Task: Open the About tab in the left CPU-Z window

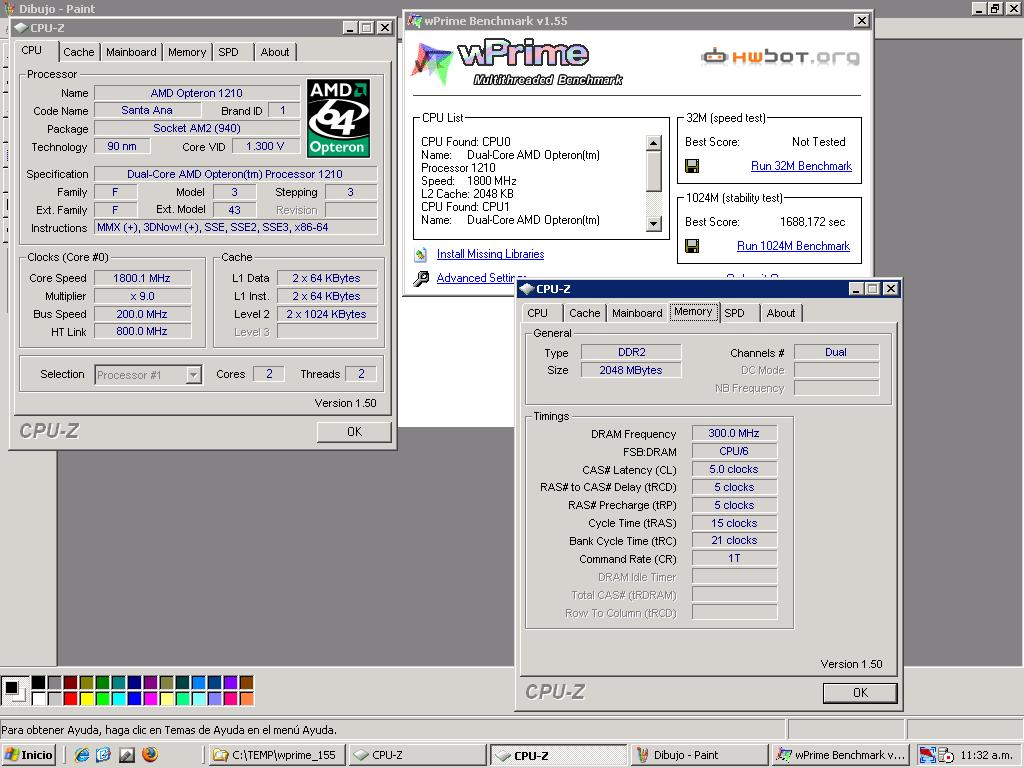Action: coord(275,52)
